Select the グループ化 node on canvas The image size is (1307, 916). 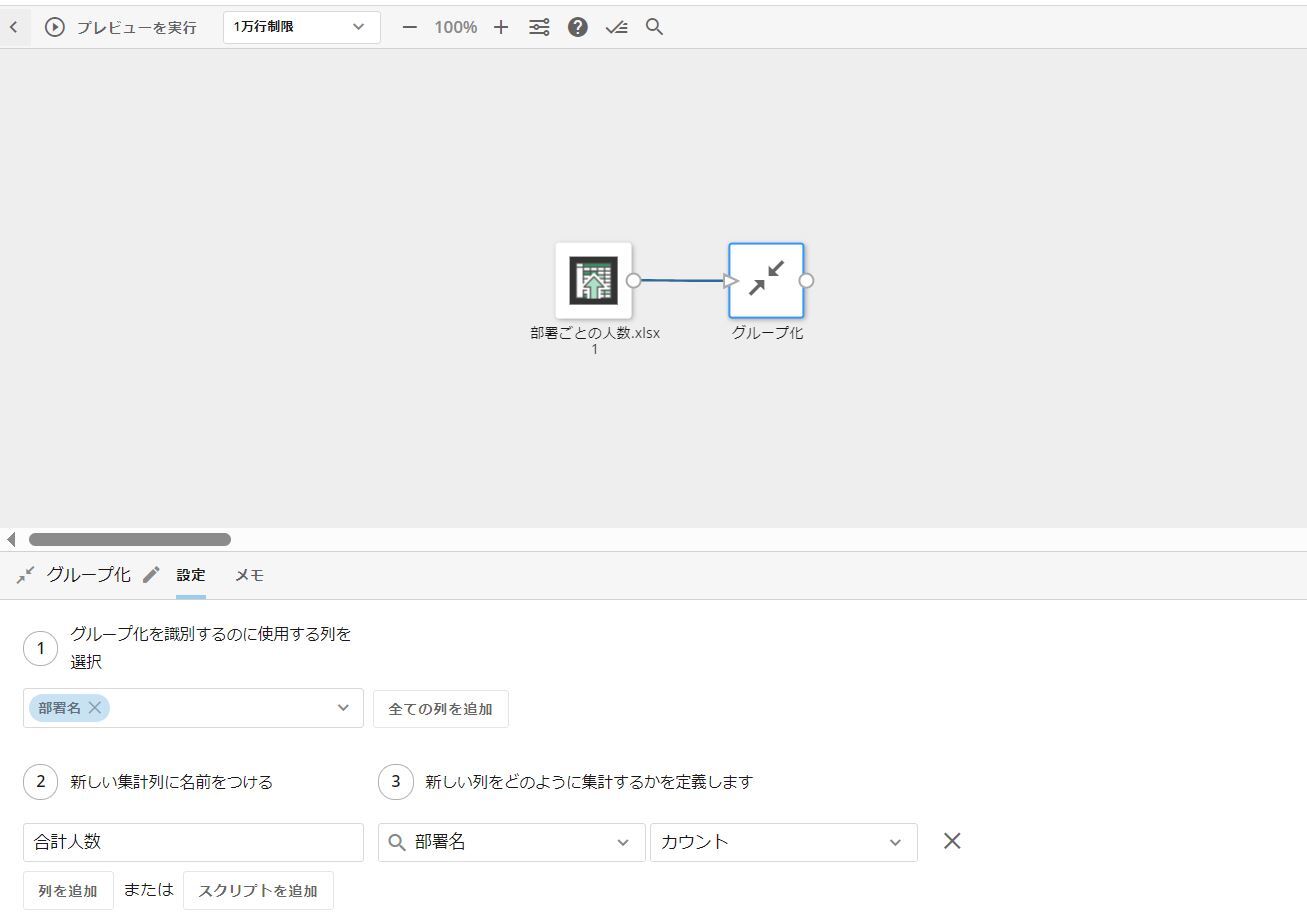coord(766,280)
